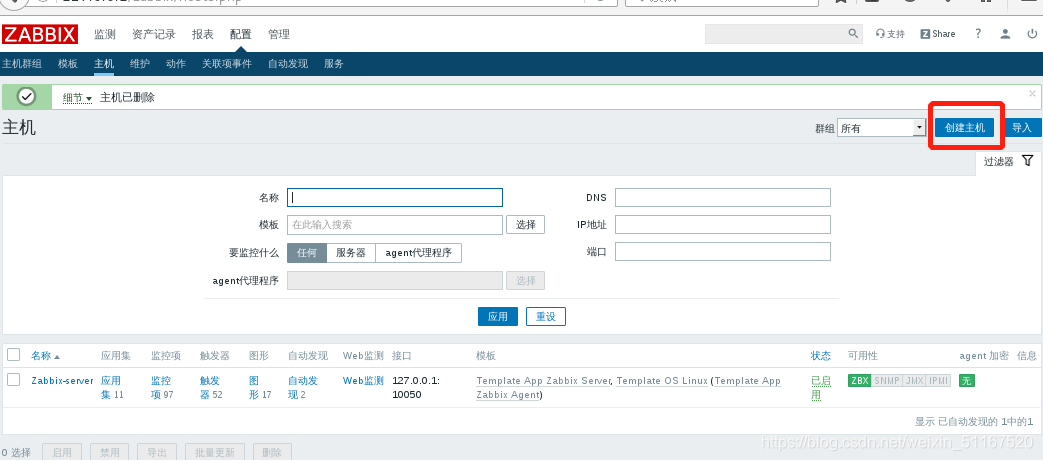Click the search magnifier icon
Viewport: 1043px width, 461px height.
(x=853, y=33)
